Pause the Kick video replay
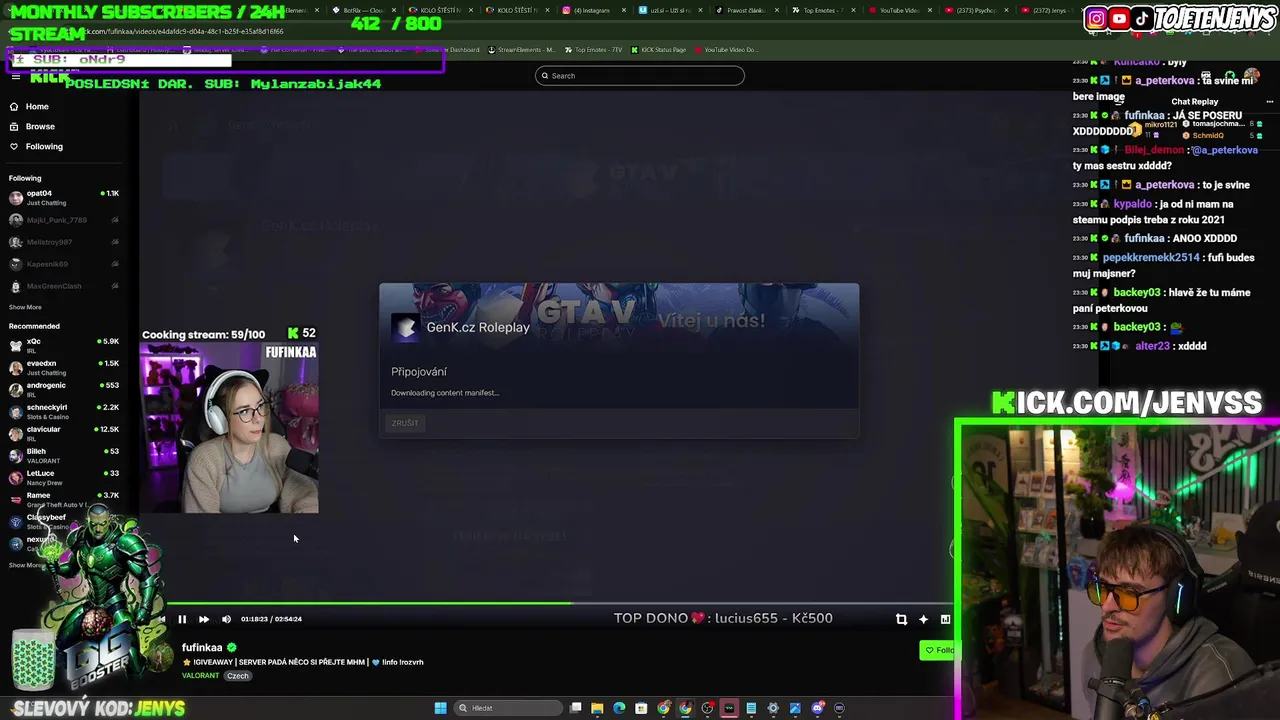 tap(182, 619)
